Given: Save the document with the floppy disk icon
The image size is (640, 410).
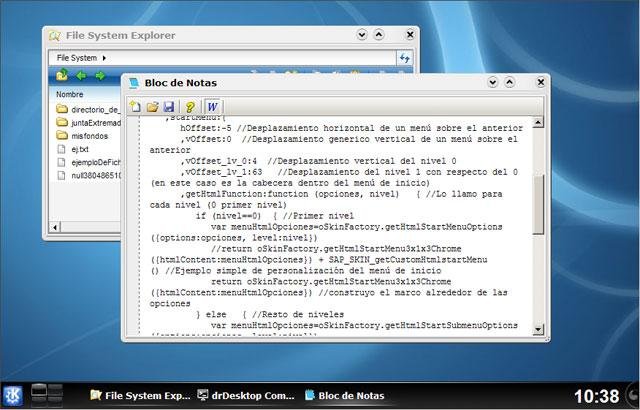Looking at the screenshot, I should (x=169, y=107).
